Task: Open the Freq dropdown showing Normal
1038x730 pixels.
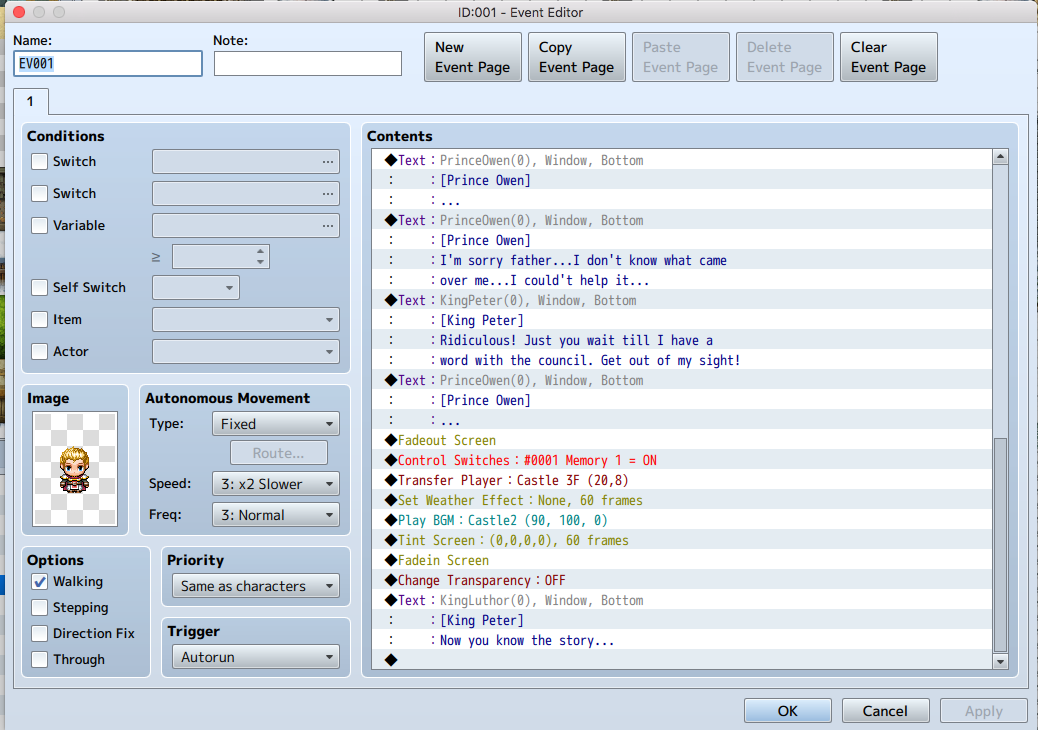Action: pos(275,515)
